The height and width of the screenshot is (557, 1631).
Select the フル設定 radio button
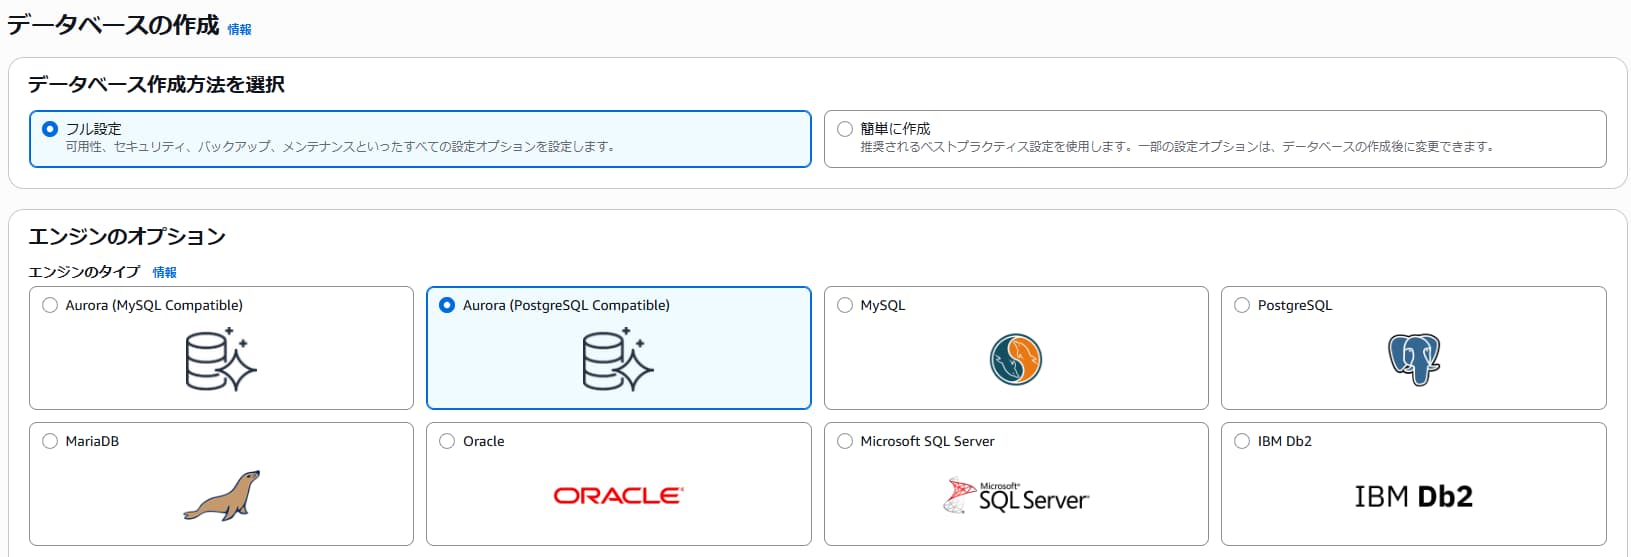point(50,129)
